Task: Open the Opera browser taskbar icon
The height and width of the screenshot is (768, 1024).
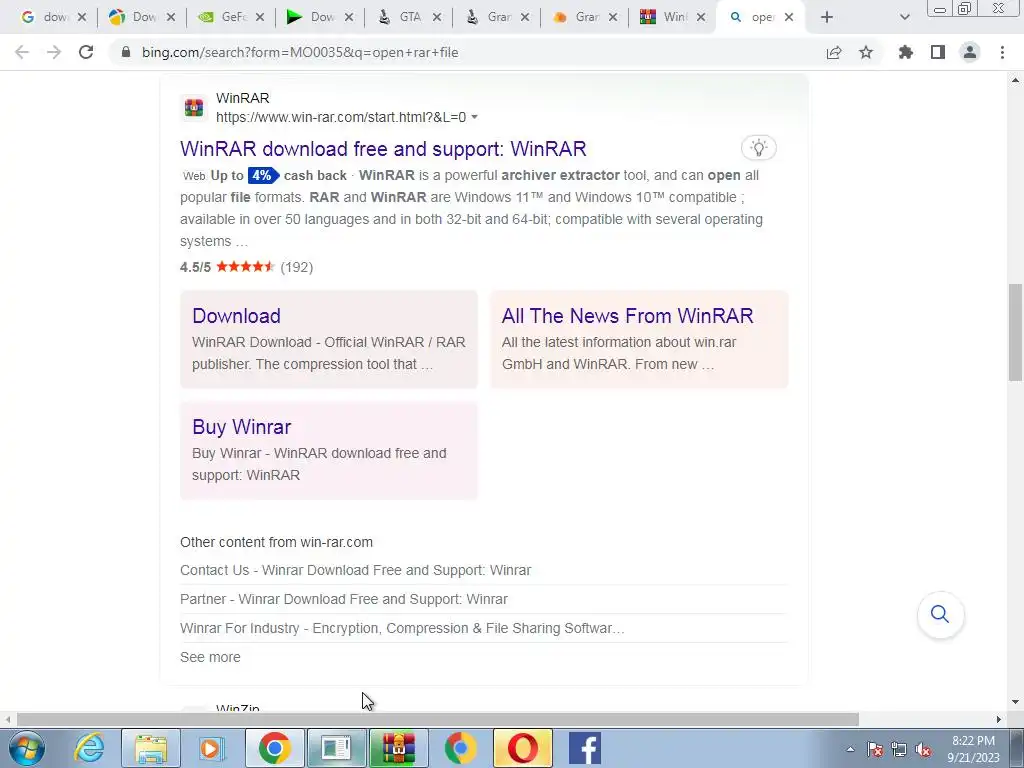Action: [522, 748]
